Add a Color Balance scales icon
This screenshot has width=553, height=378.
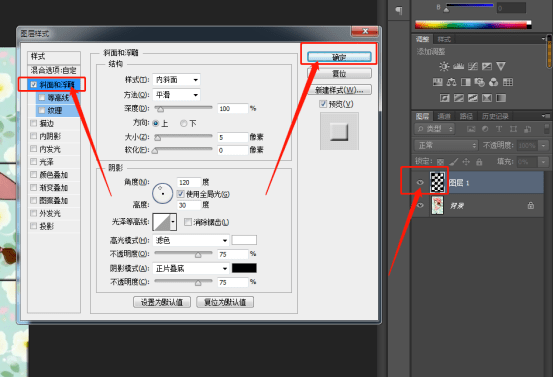coord(451,82)
